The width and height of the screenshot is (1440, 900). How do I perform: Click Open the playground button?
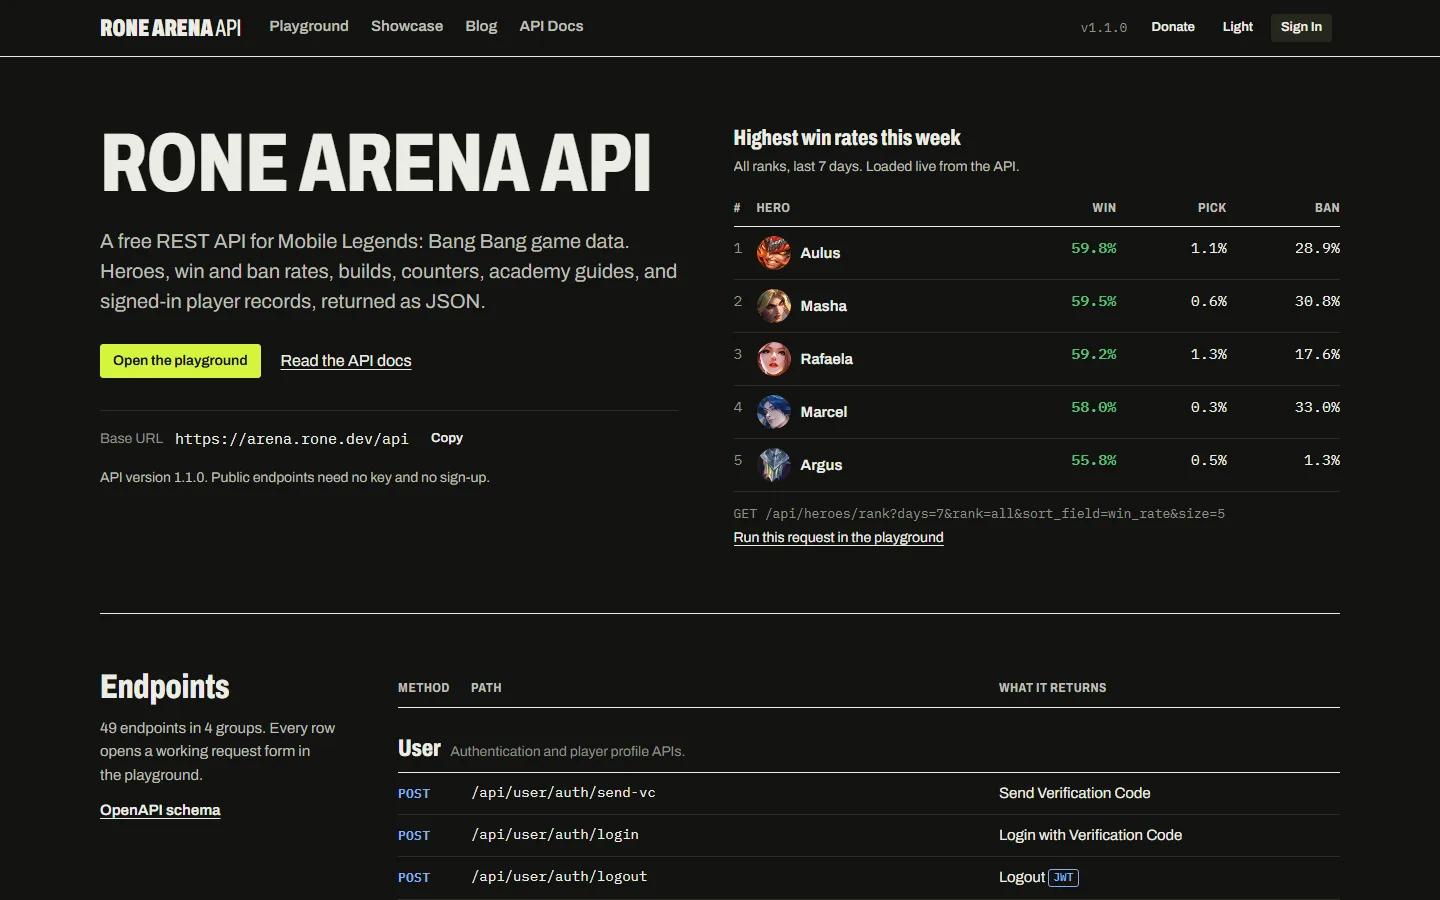pyautogui.click(x=180, y=361)
